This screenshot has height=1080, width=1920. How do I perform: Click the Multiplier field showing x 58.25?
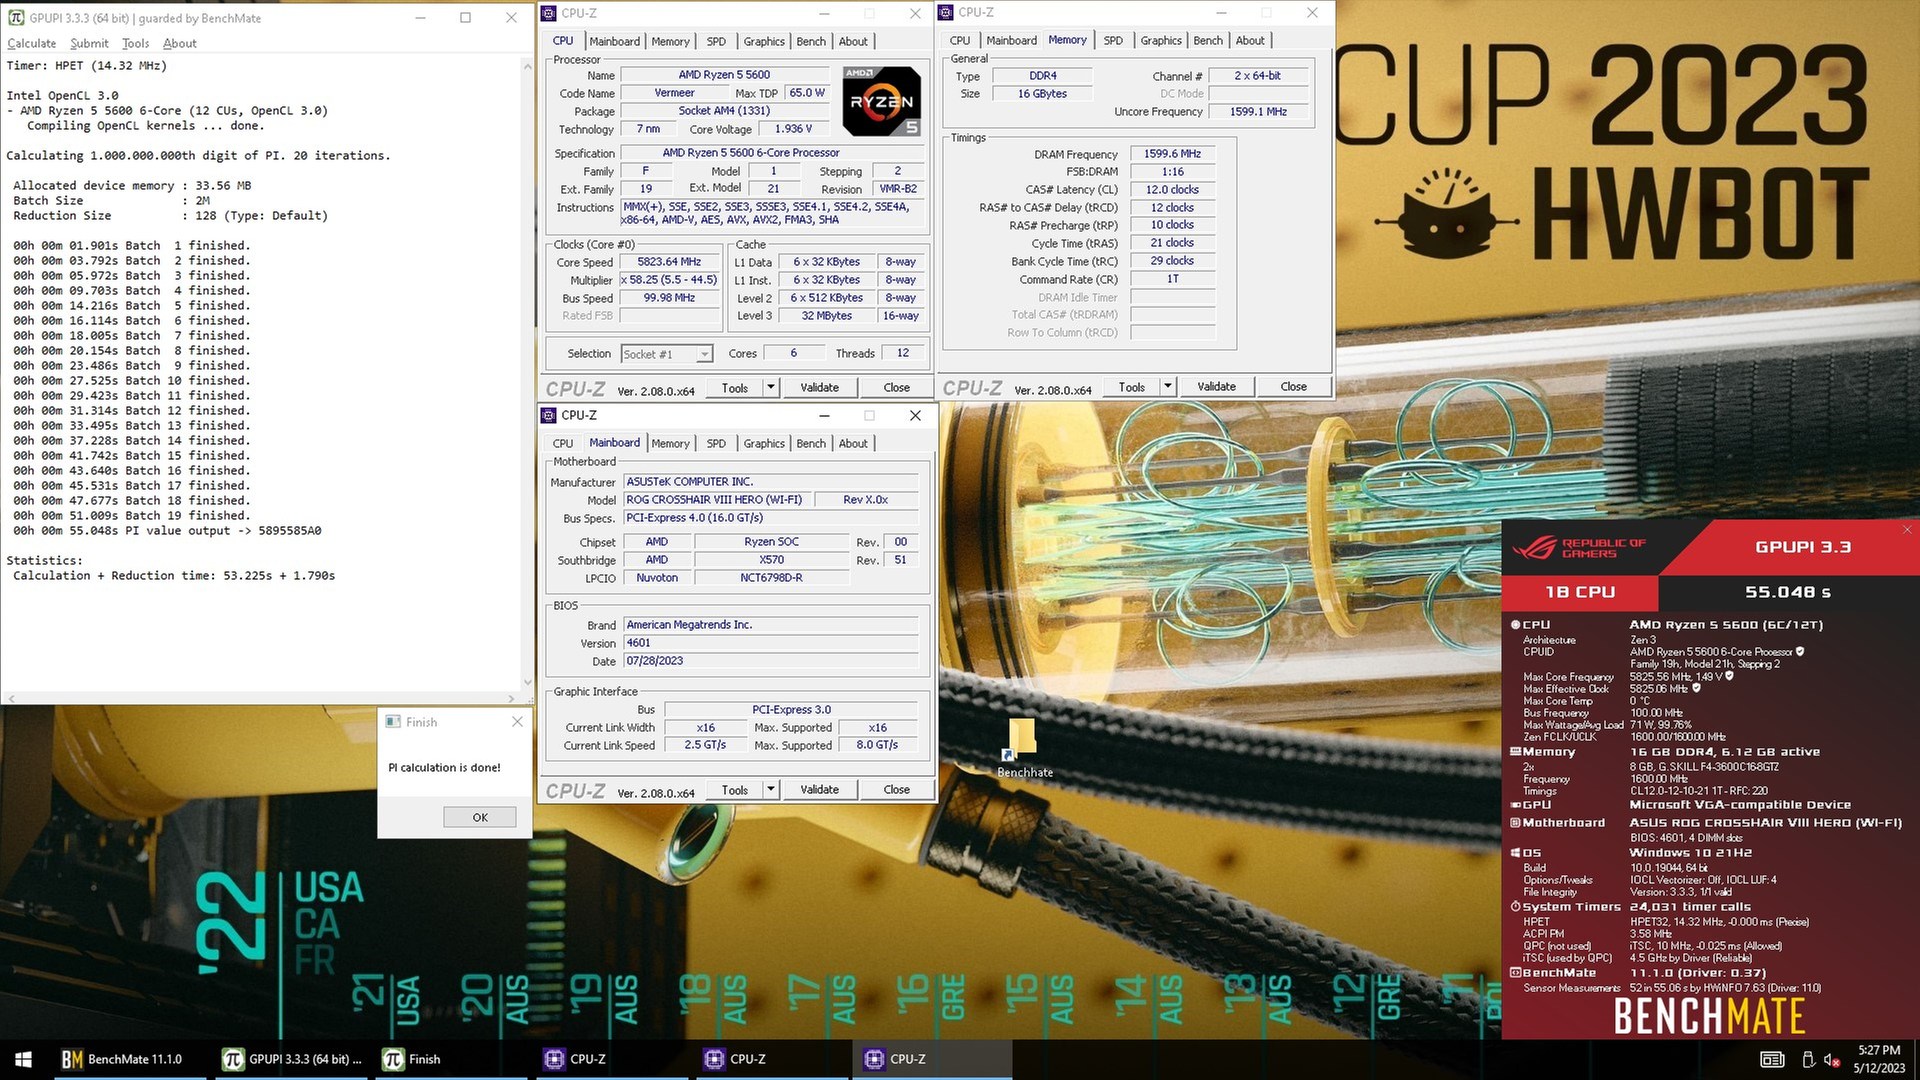(670, 280)
